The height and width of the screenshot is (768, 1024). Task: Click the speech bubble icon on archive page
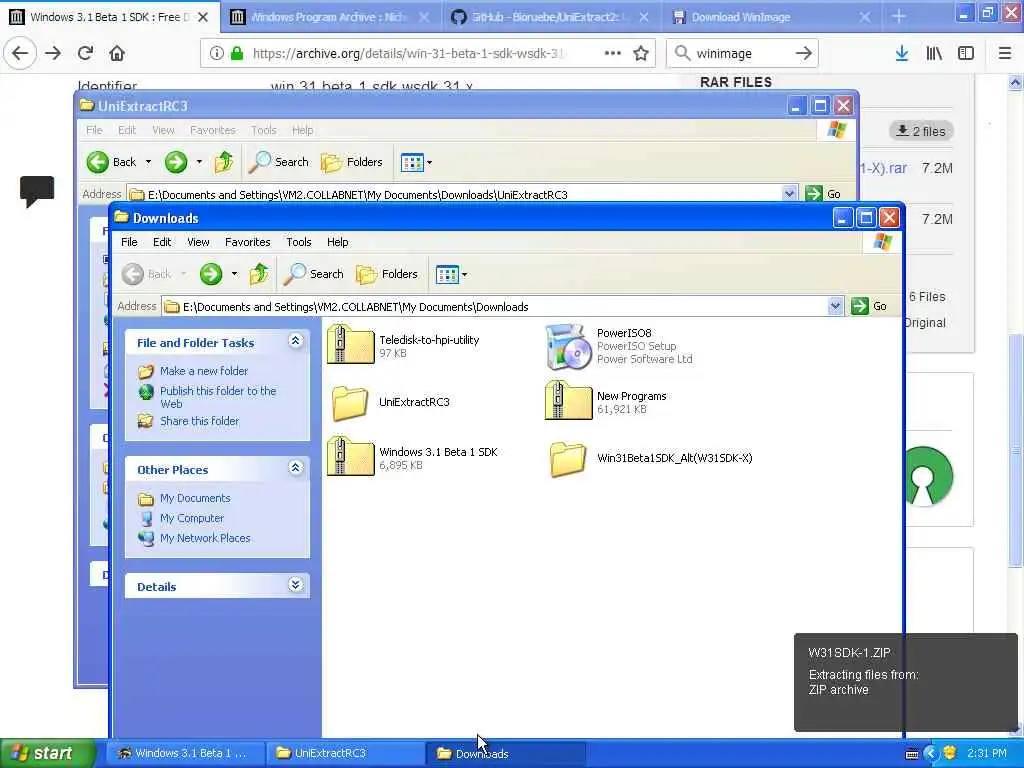click(x=37, y=191)
